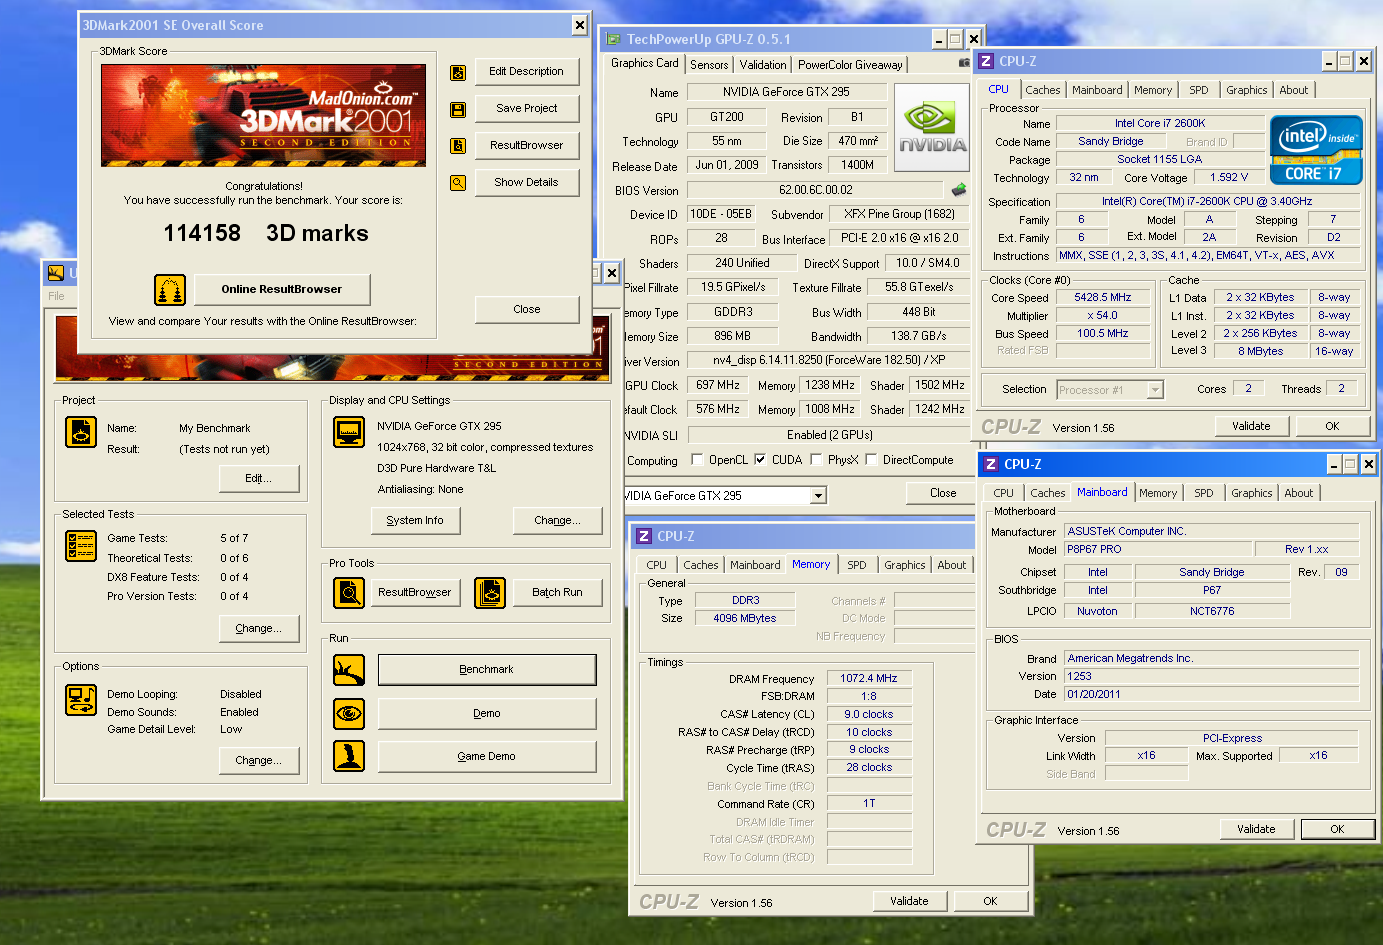Click the Display and CPU Settings monitor icon
1383x945 pixels.
(x=349, y=433)
